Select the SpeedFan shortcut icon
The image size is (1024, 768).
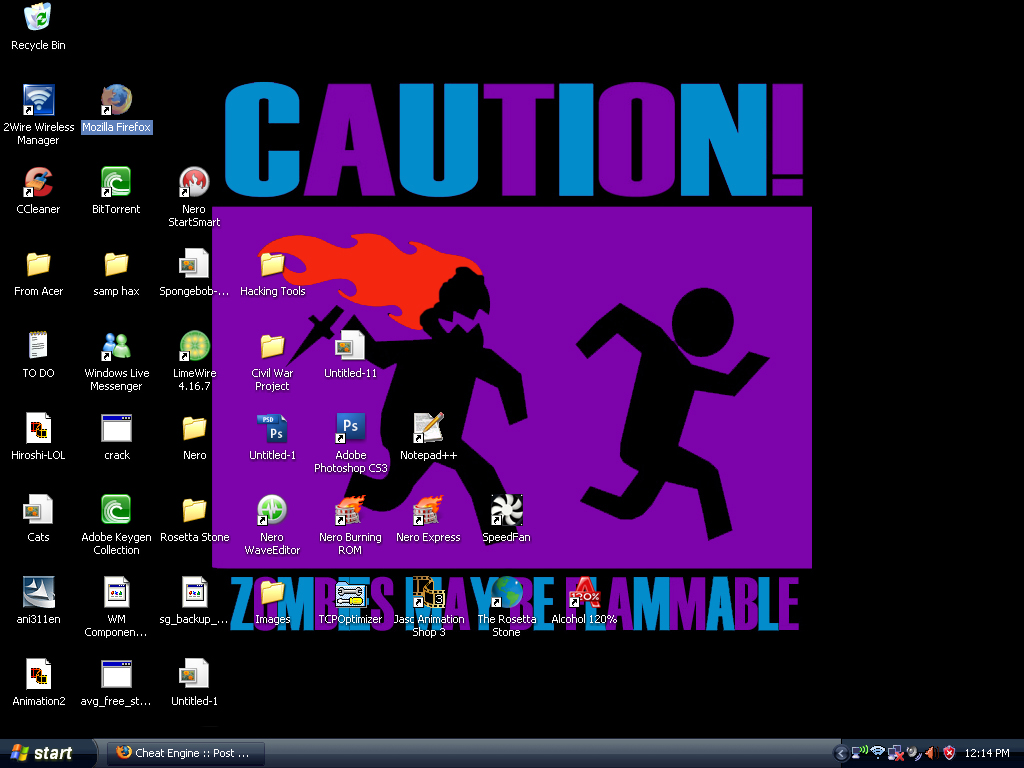pyautogui.click(x=506, y=510)
